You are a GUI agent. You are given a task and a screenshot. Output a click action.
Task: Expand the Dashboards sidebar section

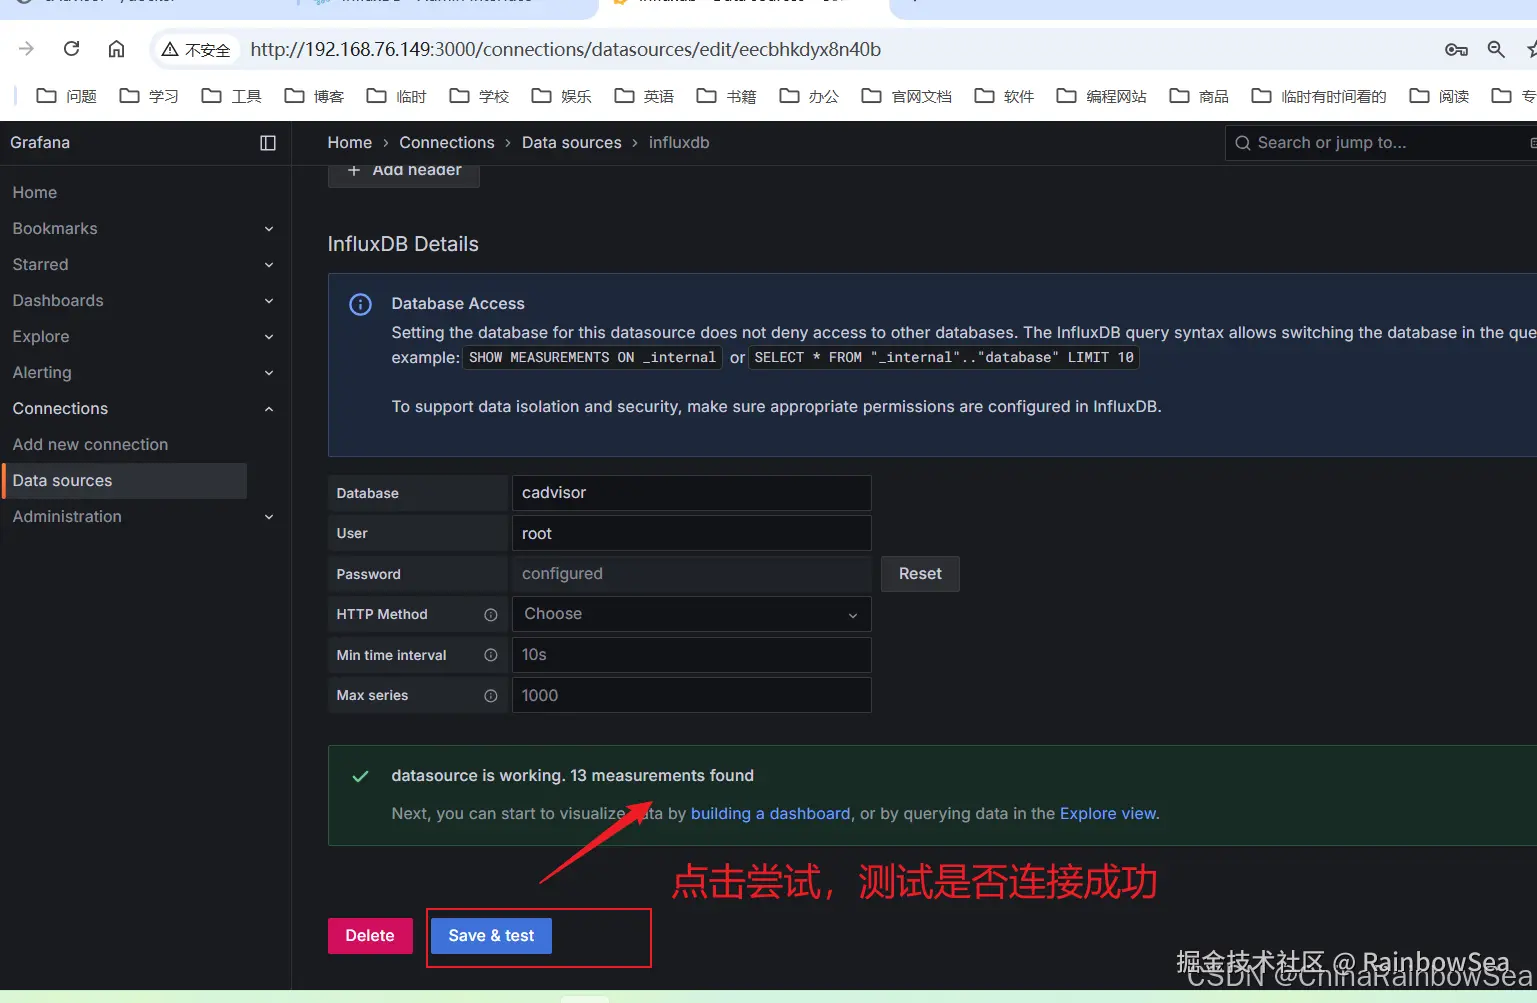[269, 301]
